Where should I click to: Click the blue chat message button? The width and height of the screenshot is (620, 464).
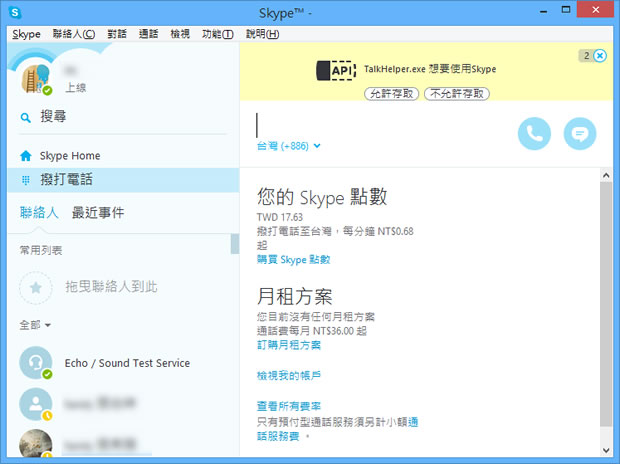(x=580, y=134)
